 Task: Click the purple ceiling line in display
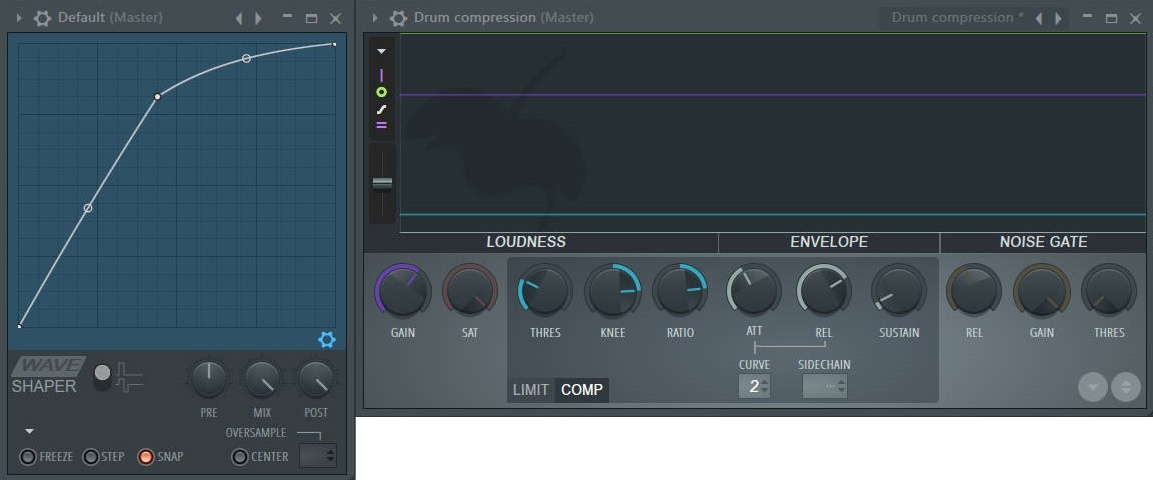click(x=772, y=95)
